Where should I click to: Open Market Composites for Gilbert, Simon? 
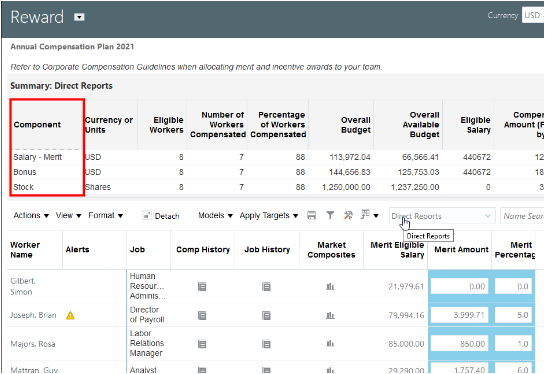[x=330, y=286]
